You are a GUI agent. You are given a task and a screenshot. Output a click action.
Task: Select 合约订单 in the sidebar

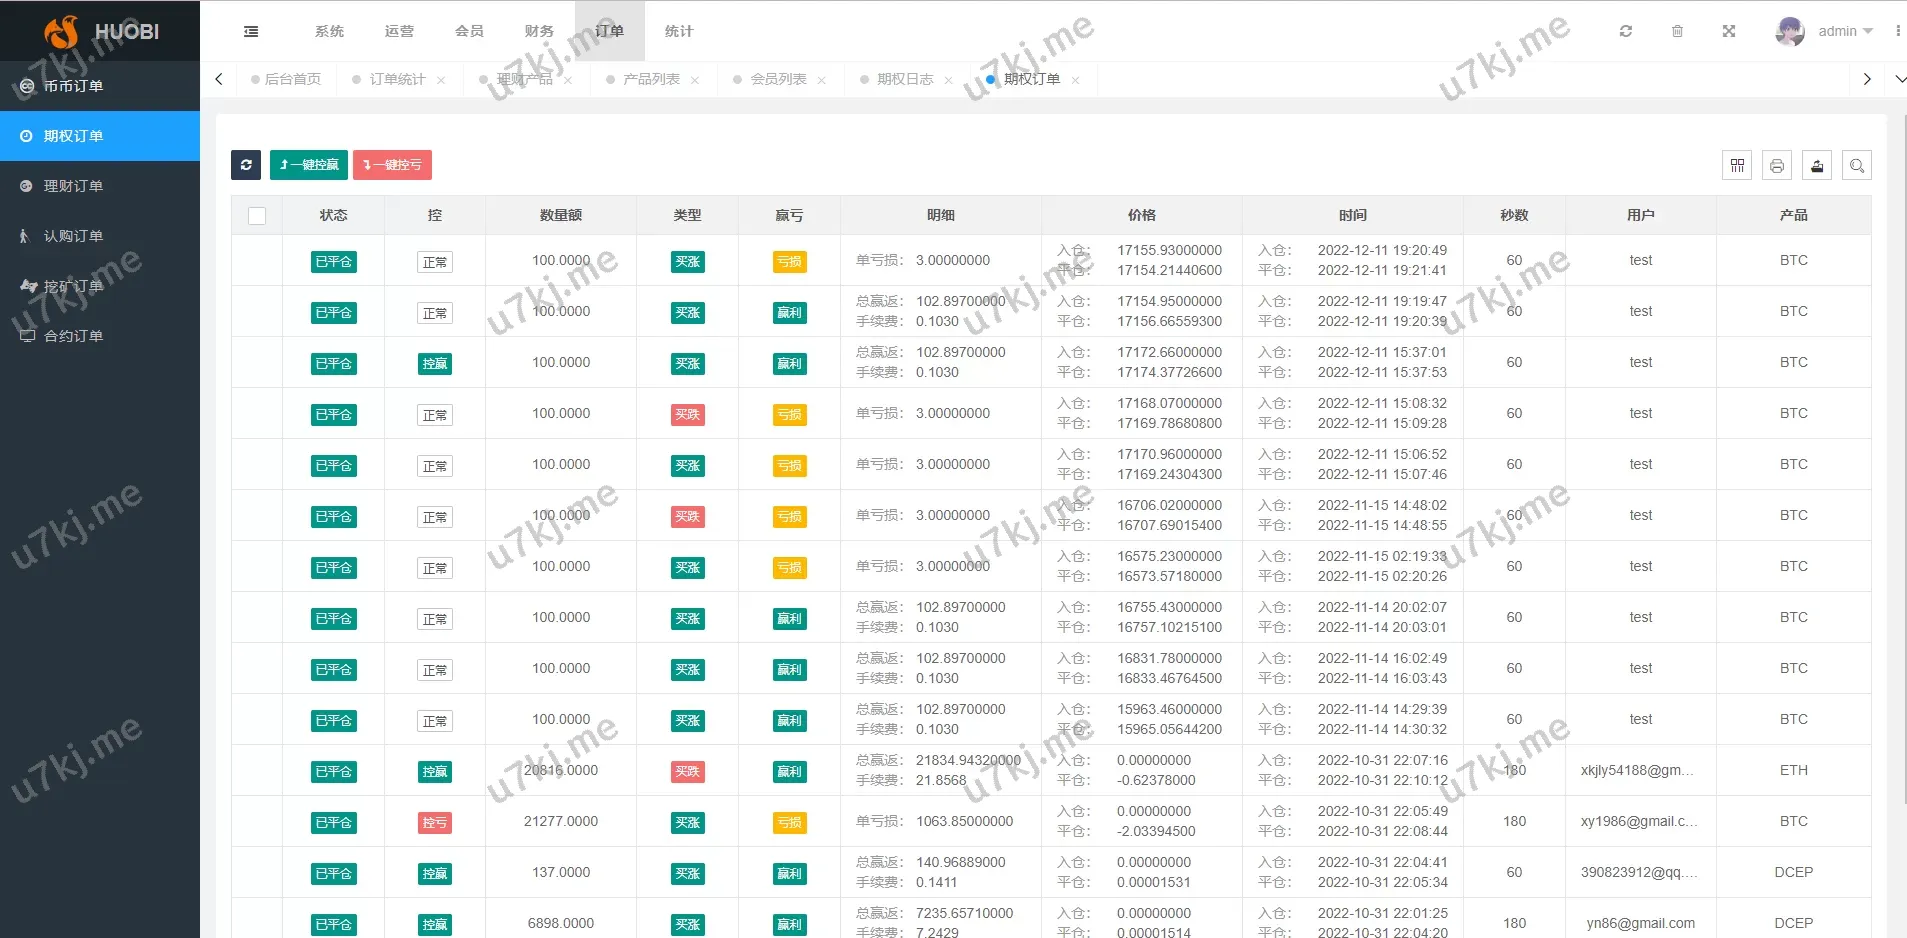click(73, 336)
